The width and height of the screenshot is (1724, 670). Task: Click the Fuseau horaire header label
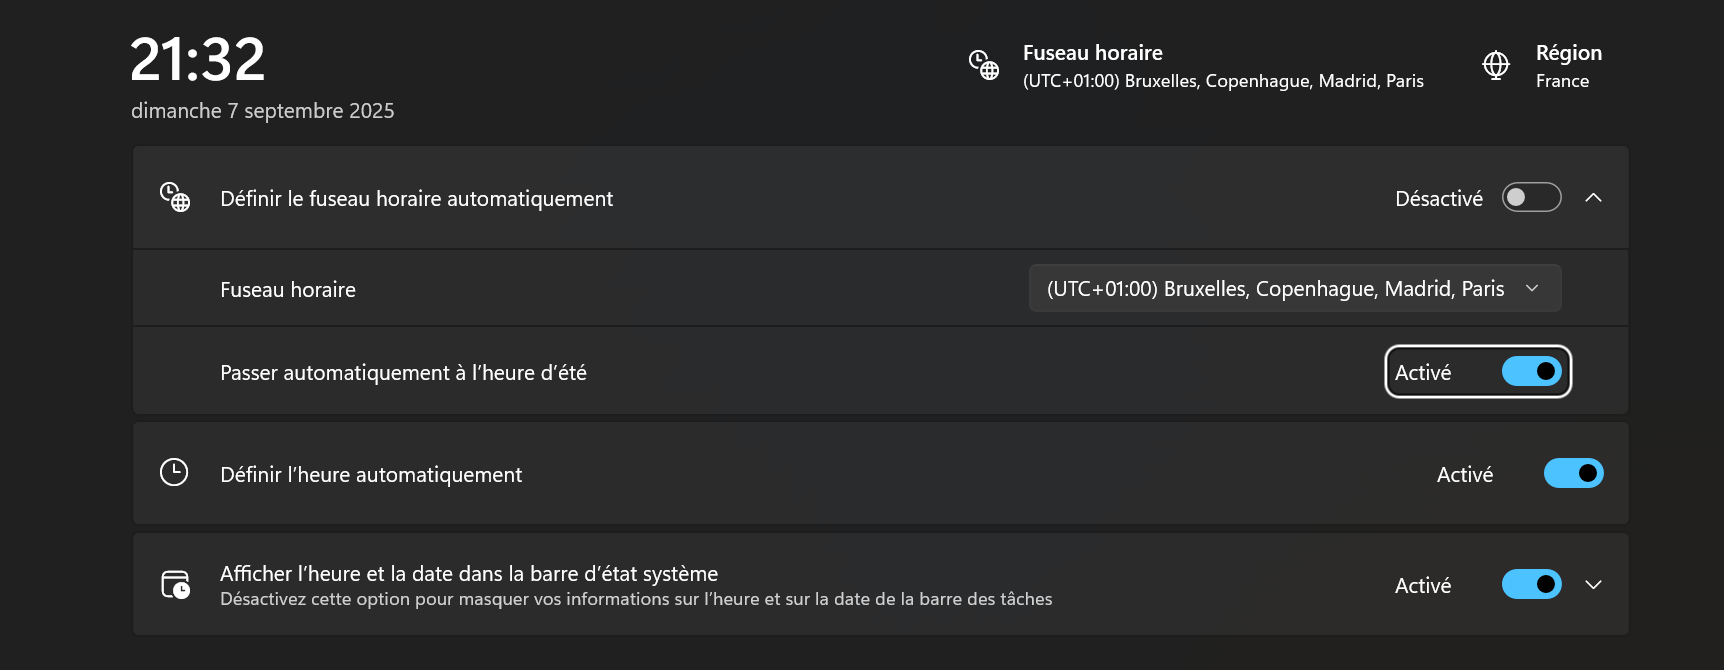click(x=1092, y=53)
